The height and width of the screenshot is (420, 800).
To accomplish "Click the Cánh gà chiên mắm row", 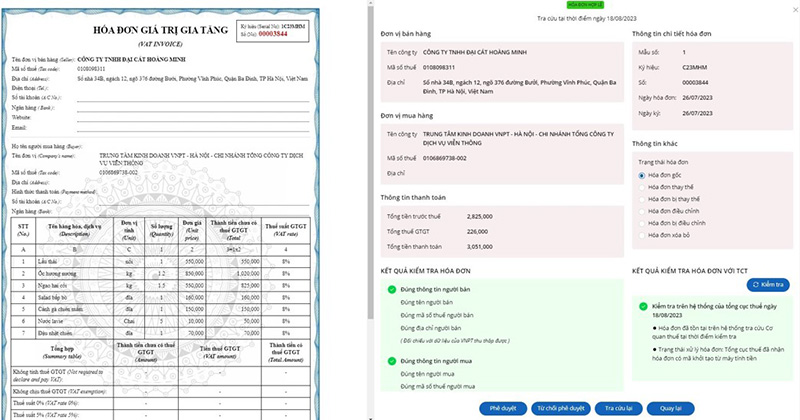I will [160, 309].
